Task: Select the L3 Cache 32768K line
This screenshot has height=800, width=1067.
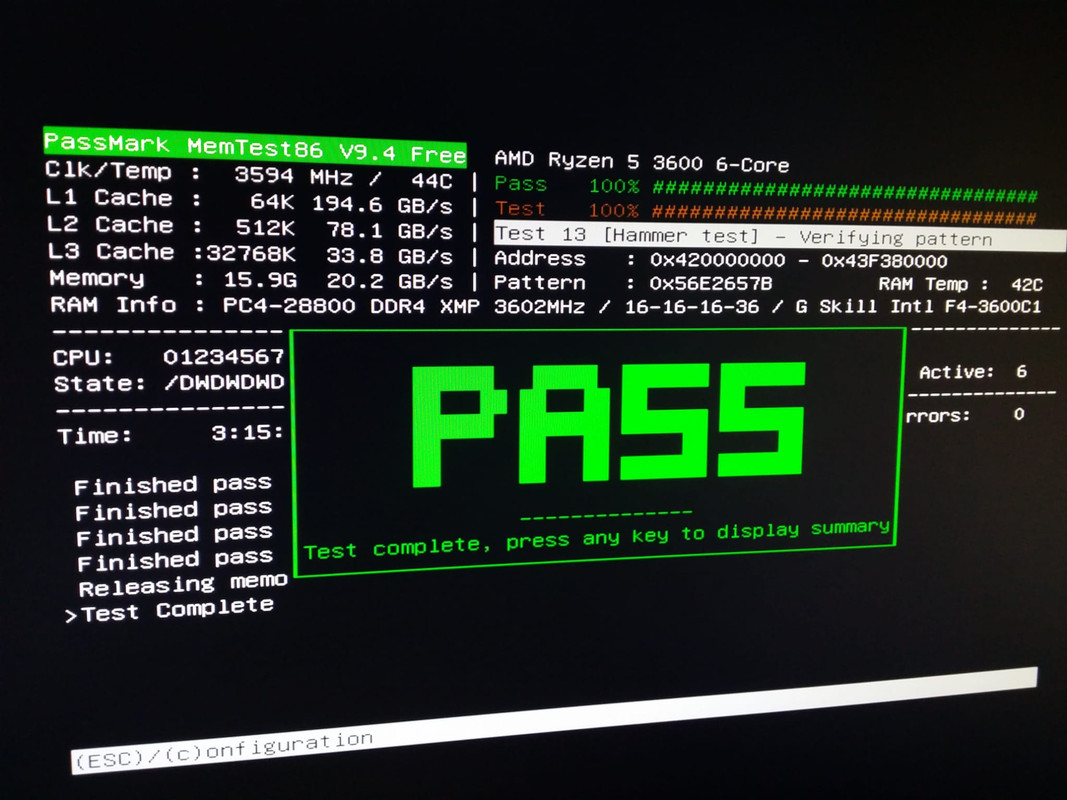Action: [250, 254]
